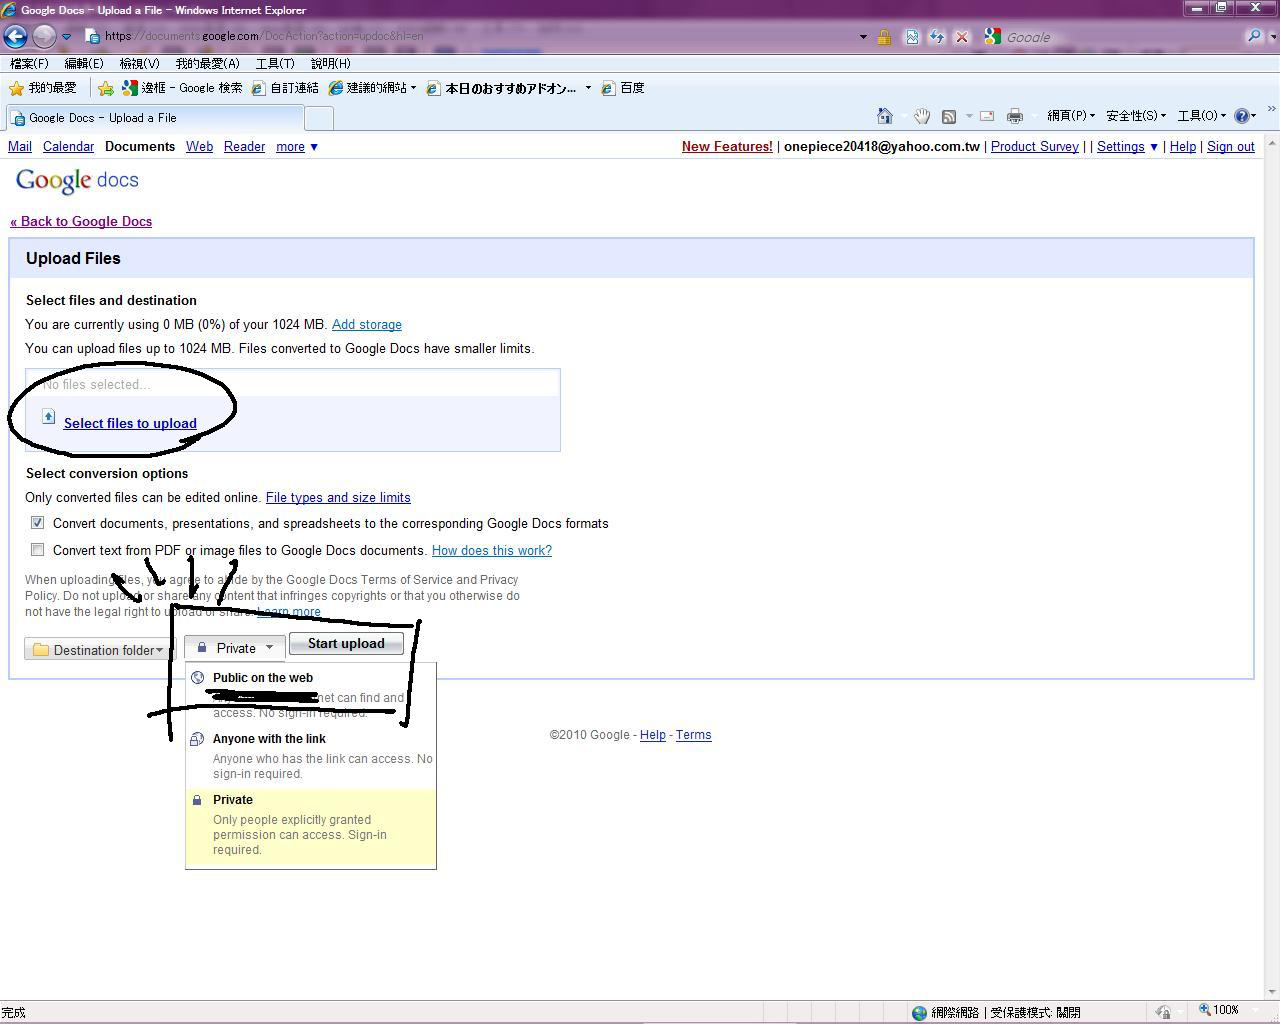This screenshot has height=1024, width=1280.
Task: Open the Web link in Google bar
Action: pos(199,146)
